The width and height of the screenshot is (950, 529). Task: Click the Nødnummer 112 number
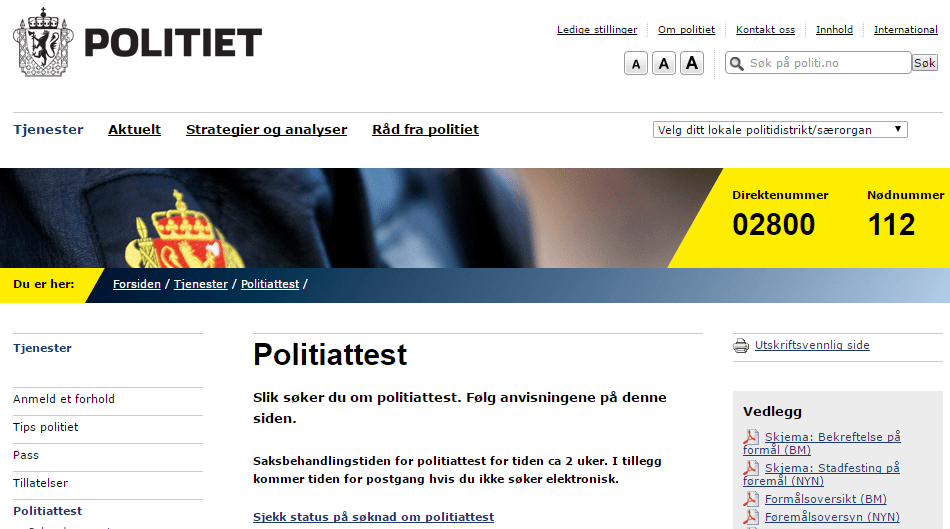point(891,225)
